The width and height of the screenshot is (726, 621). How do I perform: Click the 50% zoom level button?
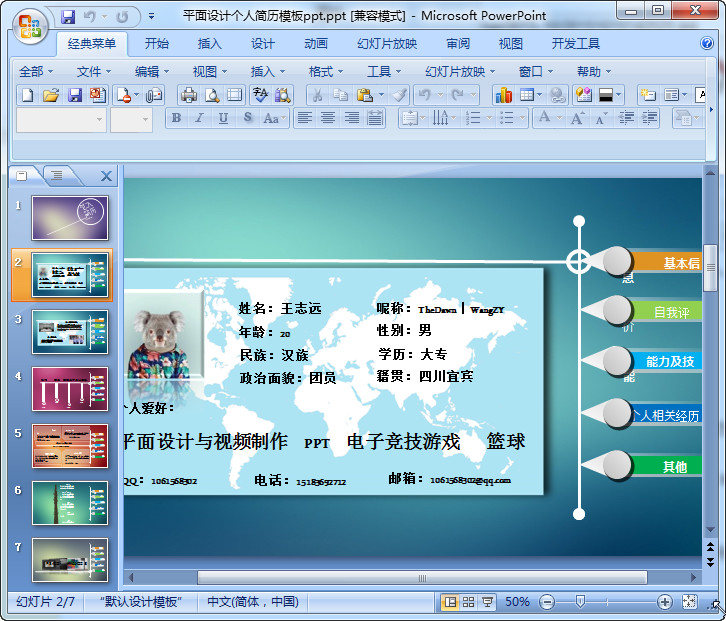(517, 602)
